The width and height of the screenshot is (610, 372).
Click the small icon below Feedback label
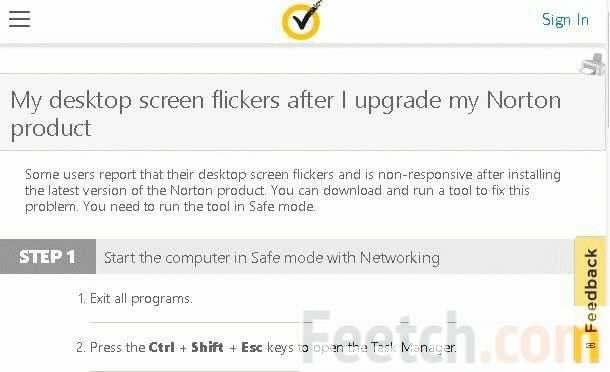tap(591, 346)
